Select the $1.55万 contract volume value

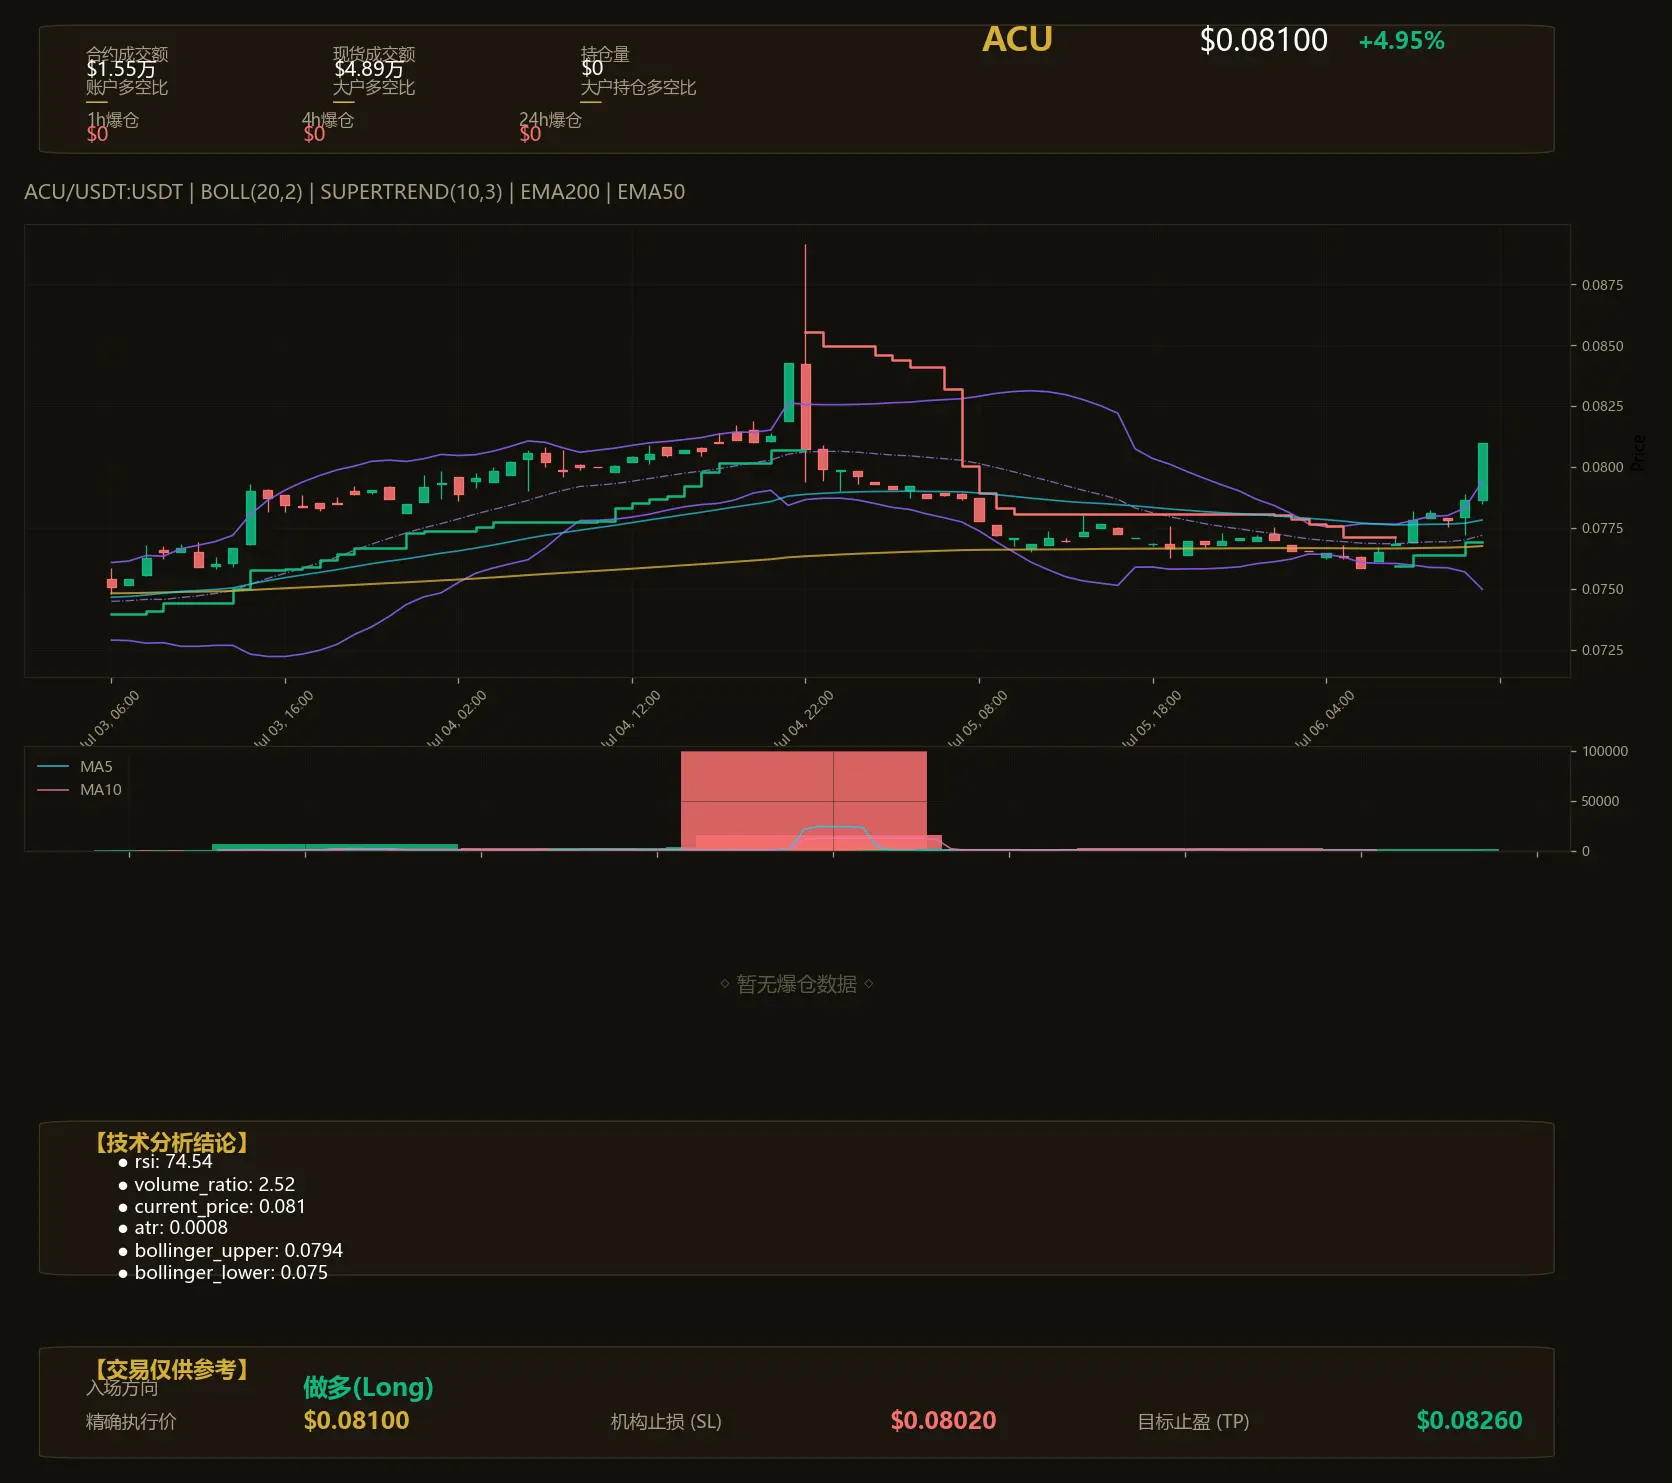(x=121, y=69)
